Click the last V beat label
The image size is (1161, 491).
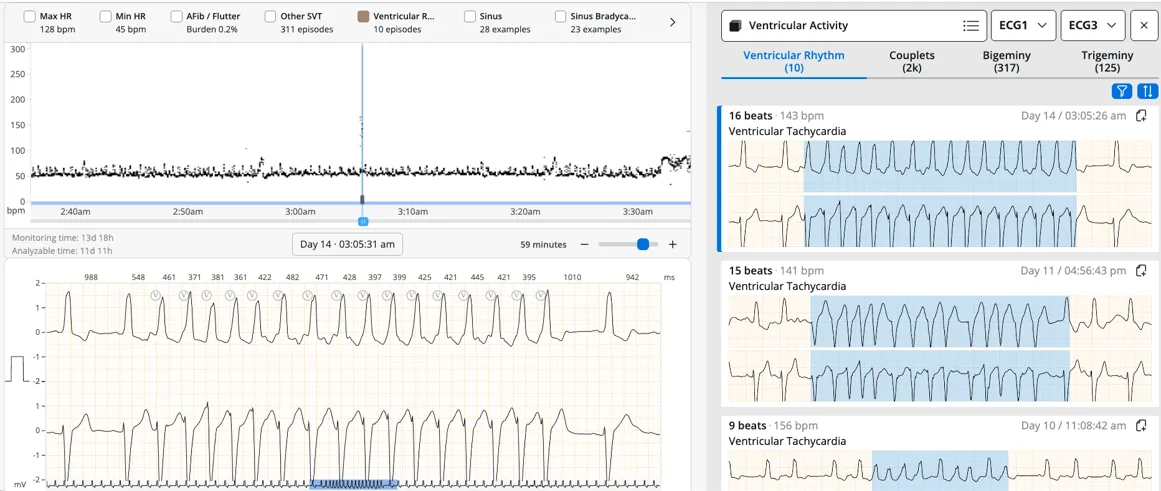click(x=541, y=295)
